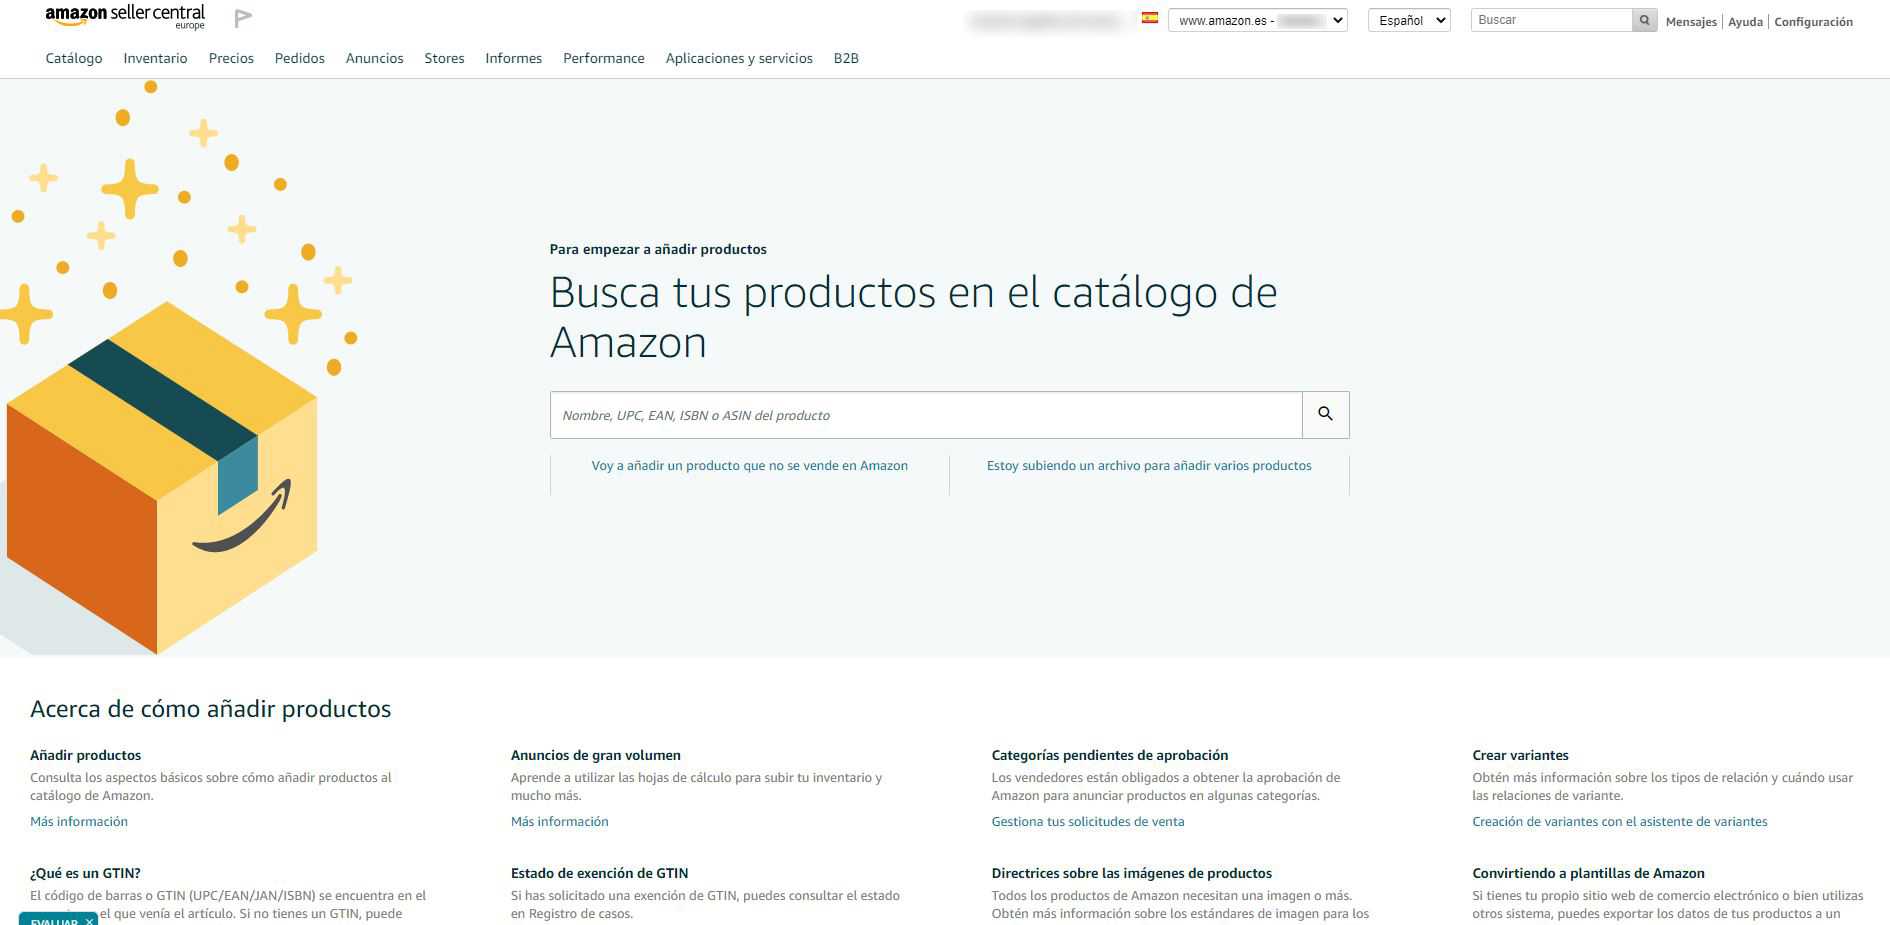Open the www.amazon.es marketplace dropdown
This screenshot has height=925, width=1890.
[x=1258, y=20]
